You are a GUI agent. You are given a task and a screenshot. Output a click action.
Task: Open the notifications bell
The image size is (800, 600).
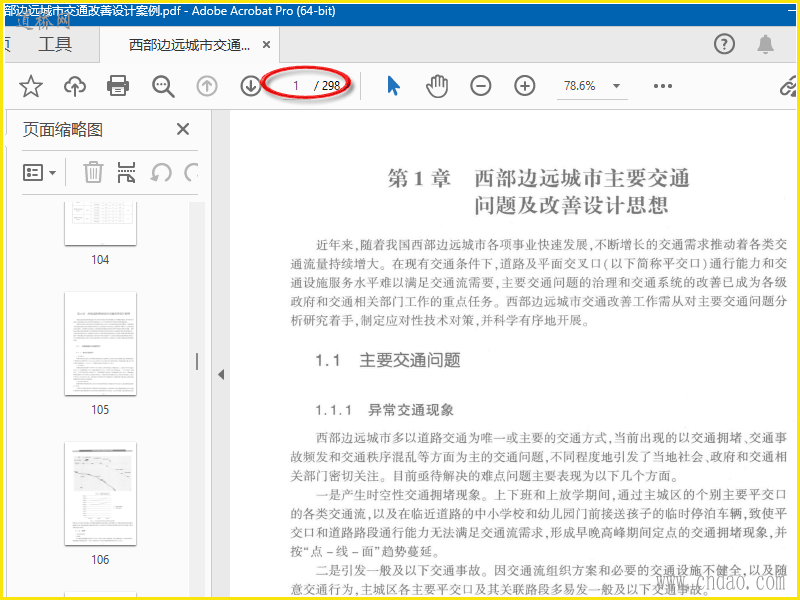(765, 44)
